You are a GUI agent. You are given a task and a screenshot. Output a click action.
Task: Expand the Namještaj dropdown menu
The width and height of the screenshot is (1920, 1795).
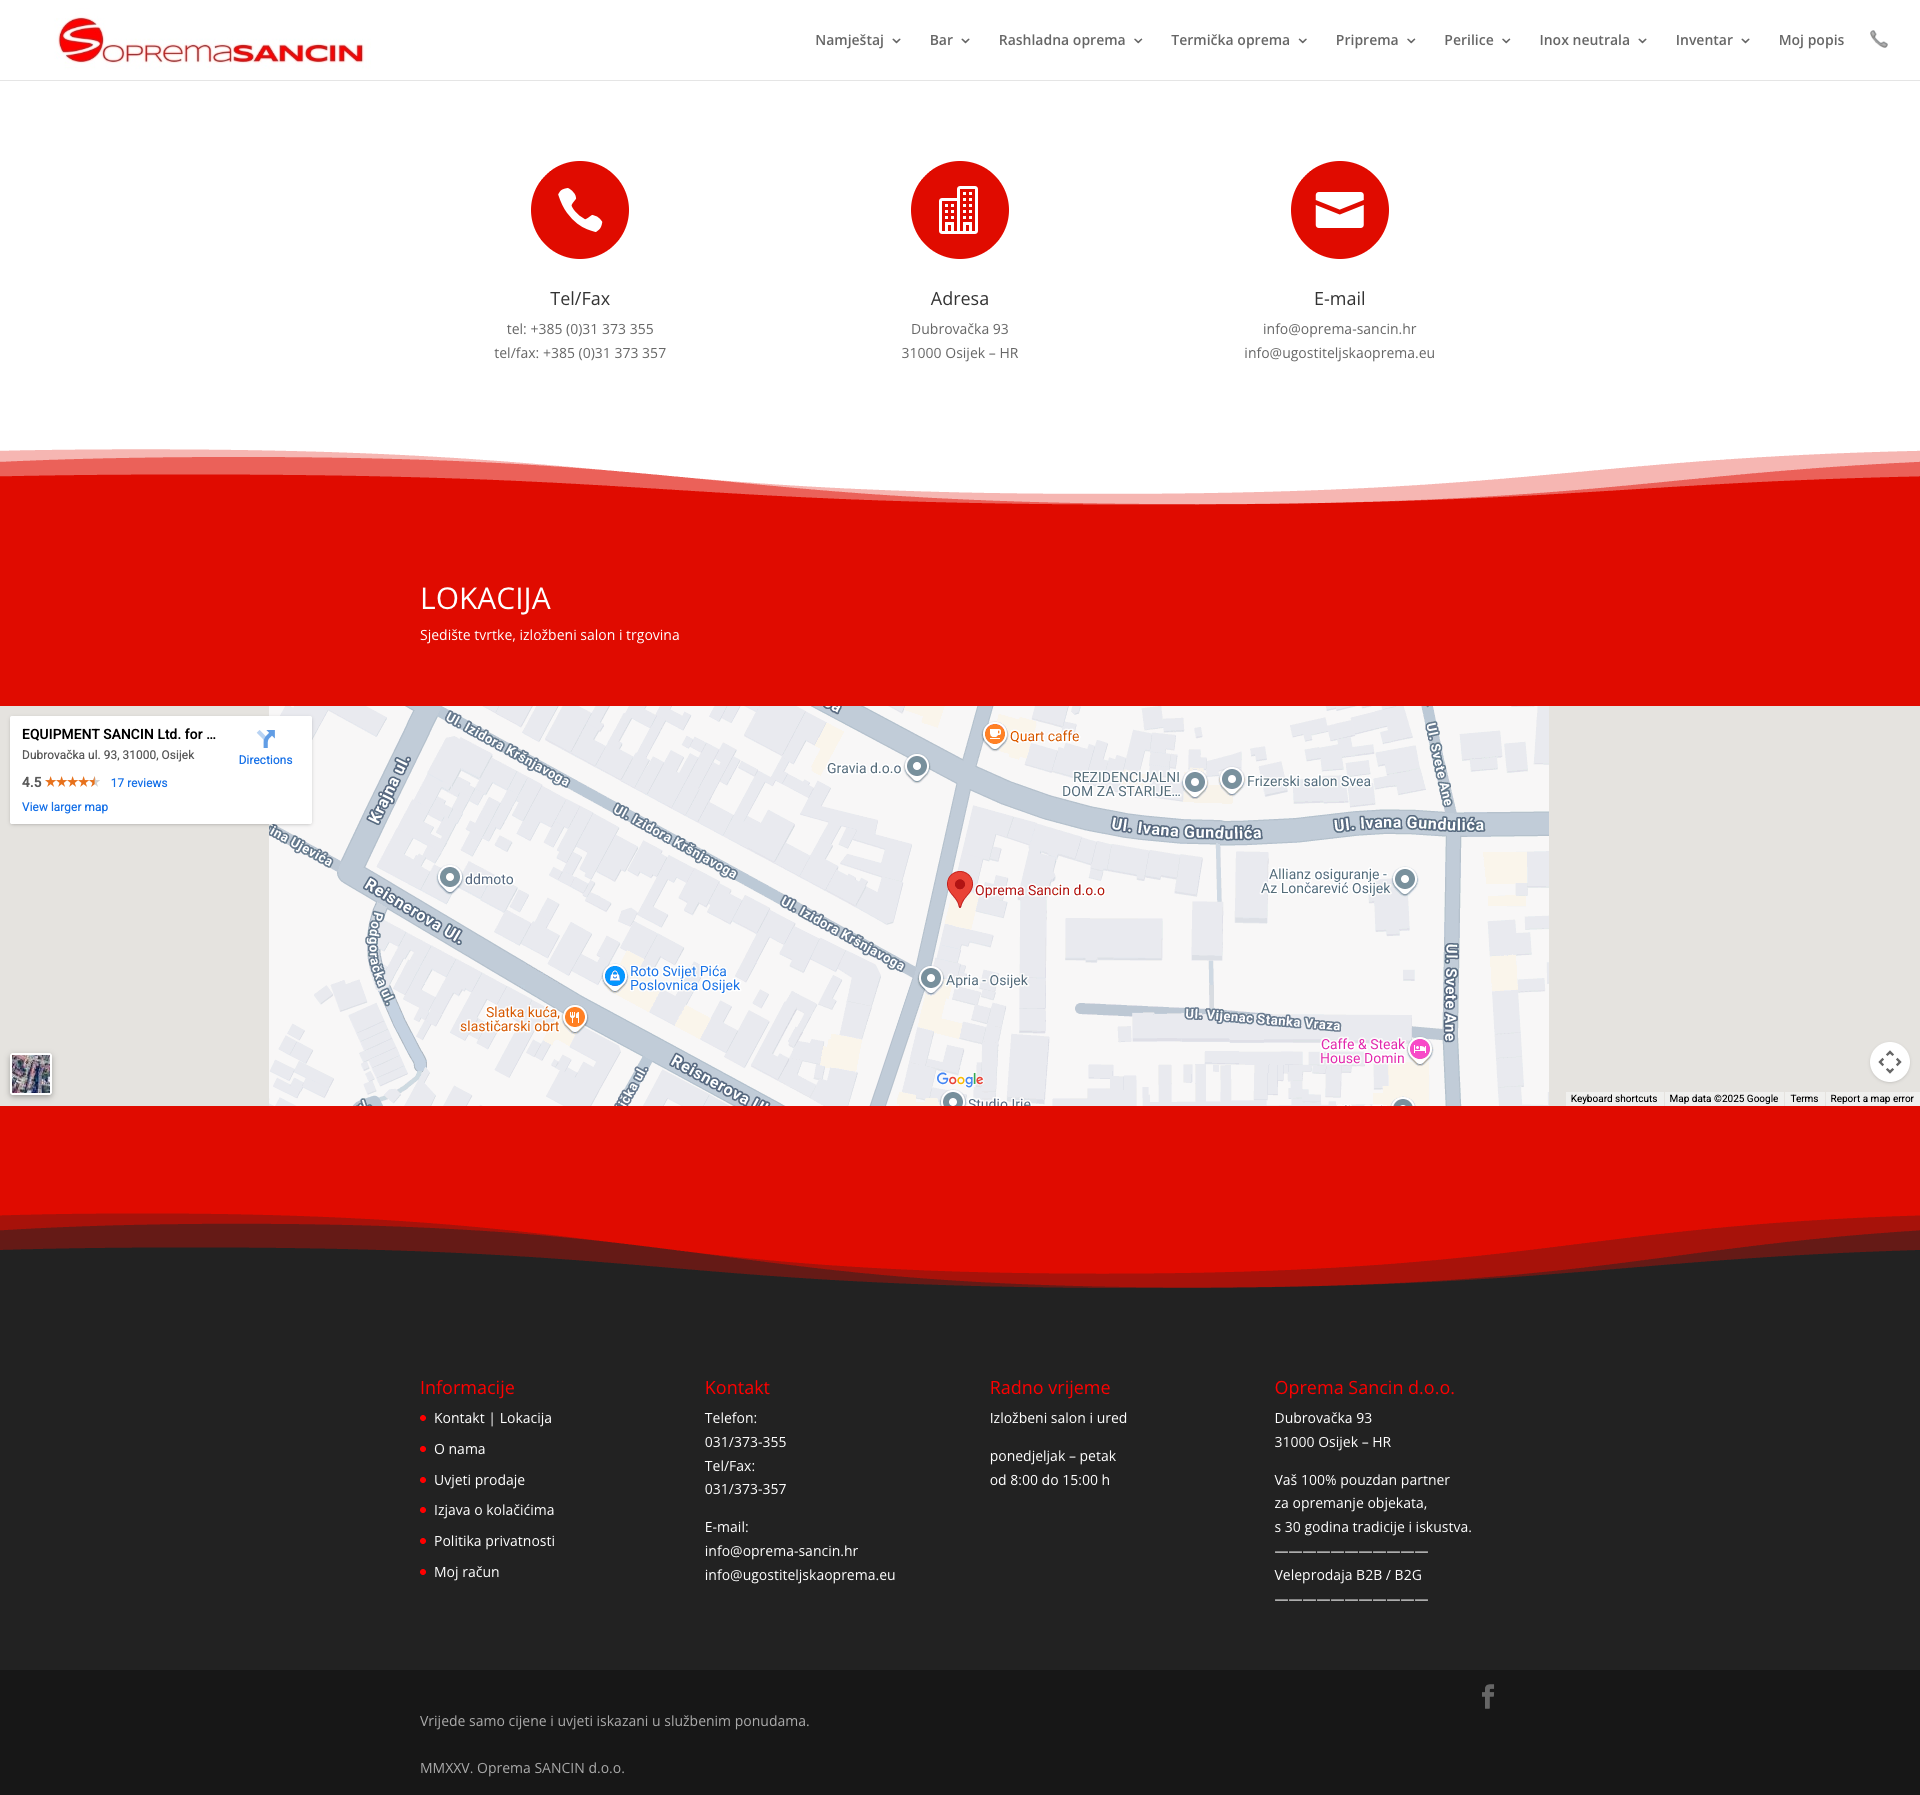click(x=858, y=40)
